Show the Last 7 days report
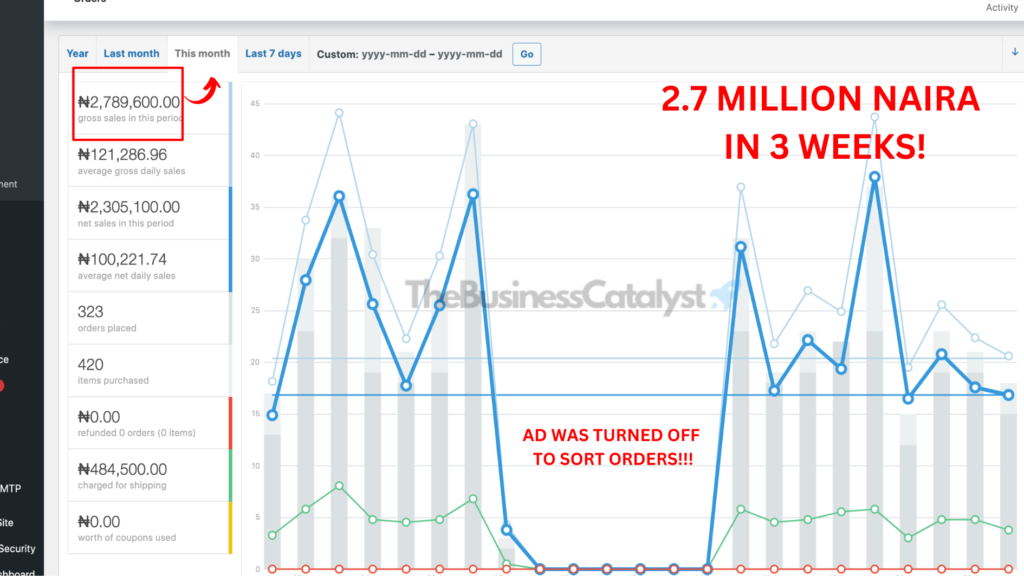 pyautogui.click(x=273, y=54)
